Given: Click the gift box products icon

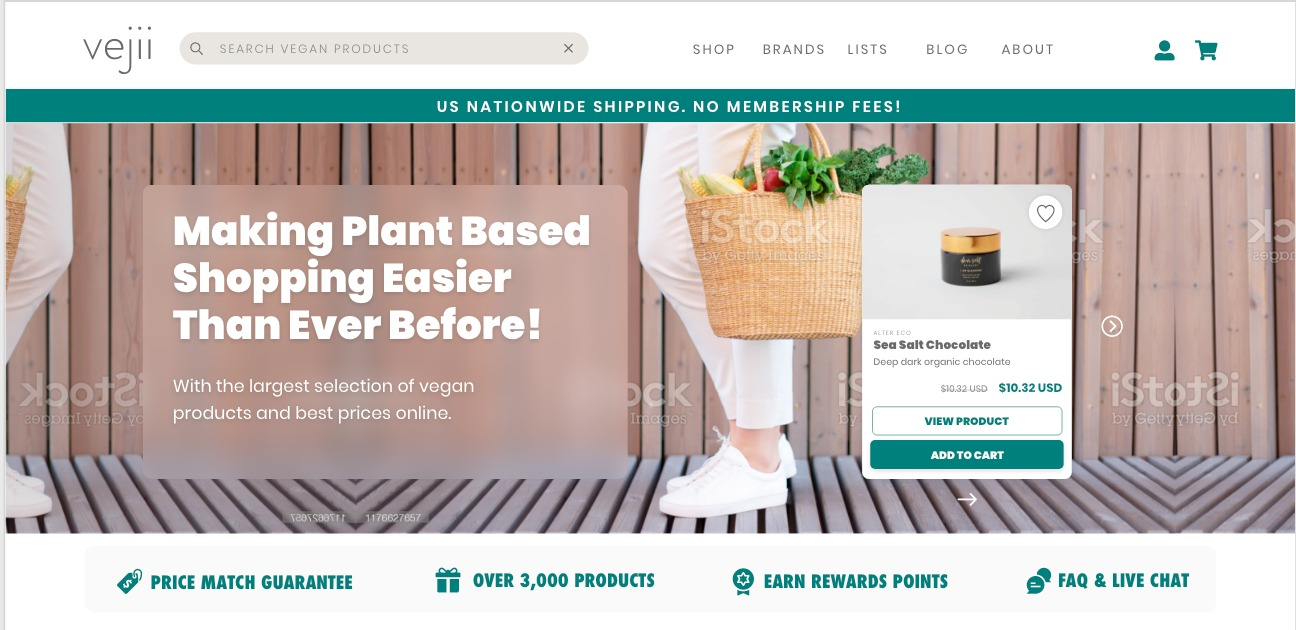Looking at the screenshot, I should click(448, 580).
